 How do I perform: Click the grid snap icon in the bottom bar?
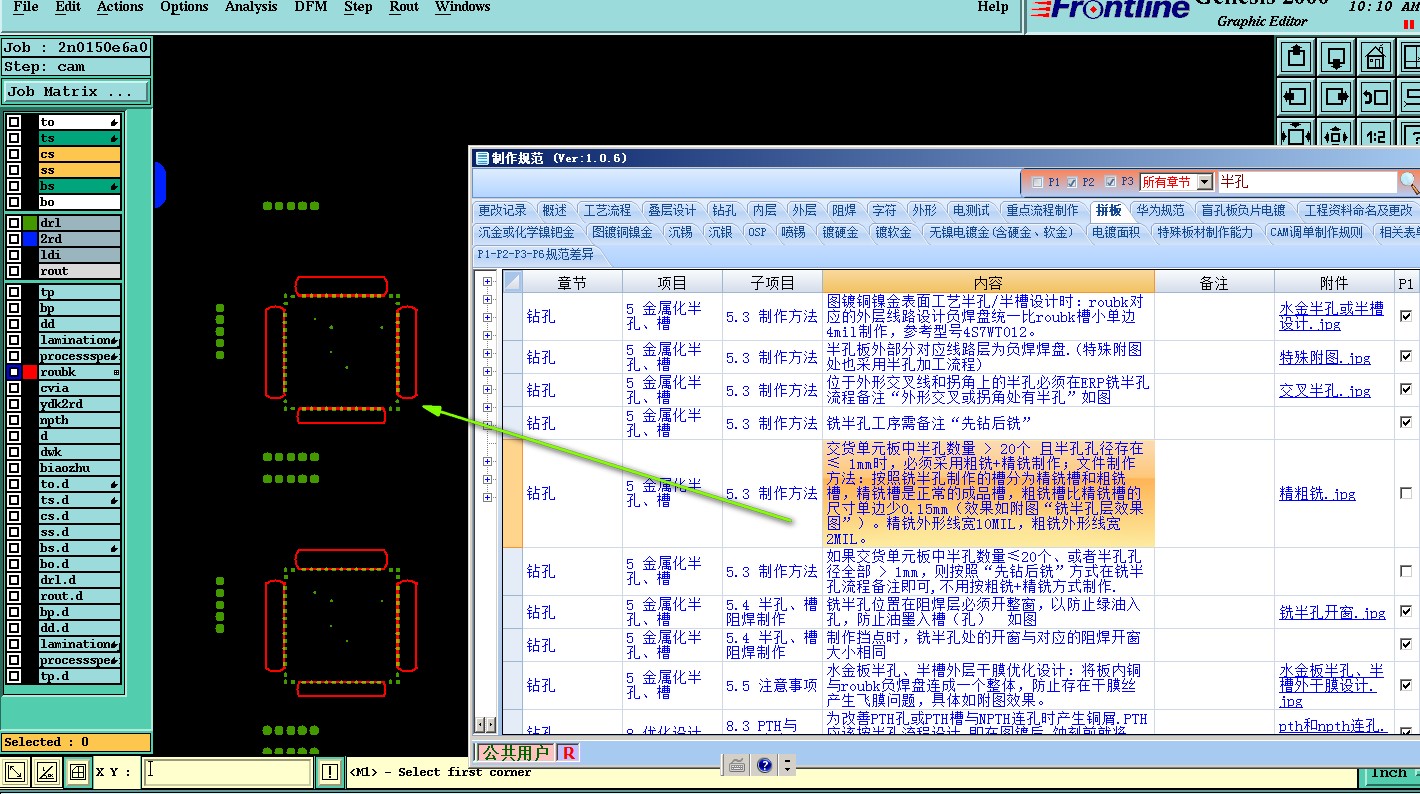(77, 772)
